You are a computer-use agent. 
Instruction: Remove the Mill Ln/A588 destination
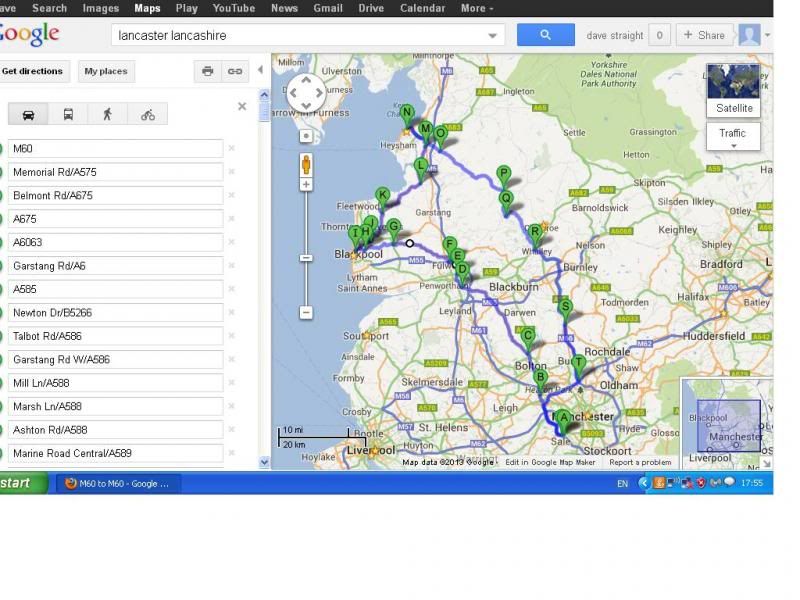click(x=232, y=383)
